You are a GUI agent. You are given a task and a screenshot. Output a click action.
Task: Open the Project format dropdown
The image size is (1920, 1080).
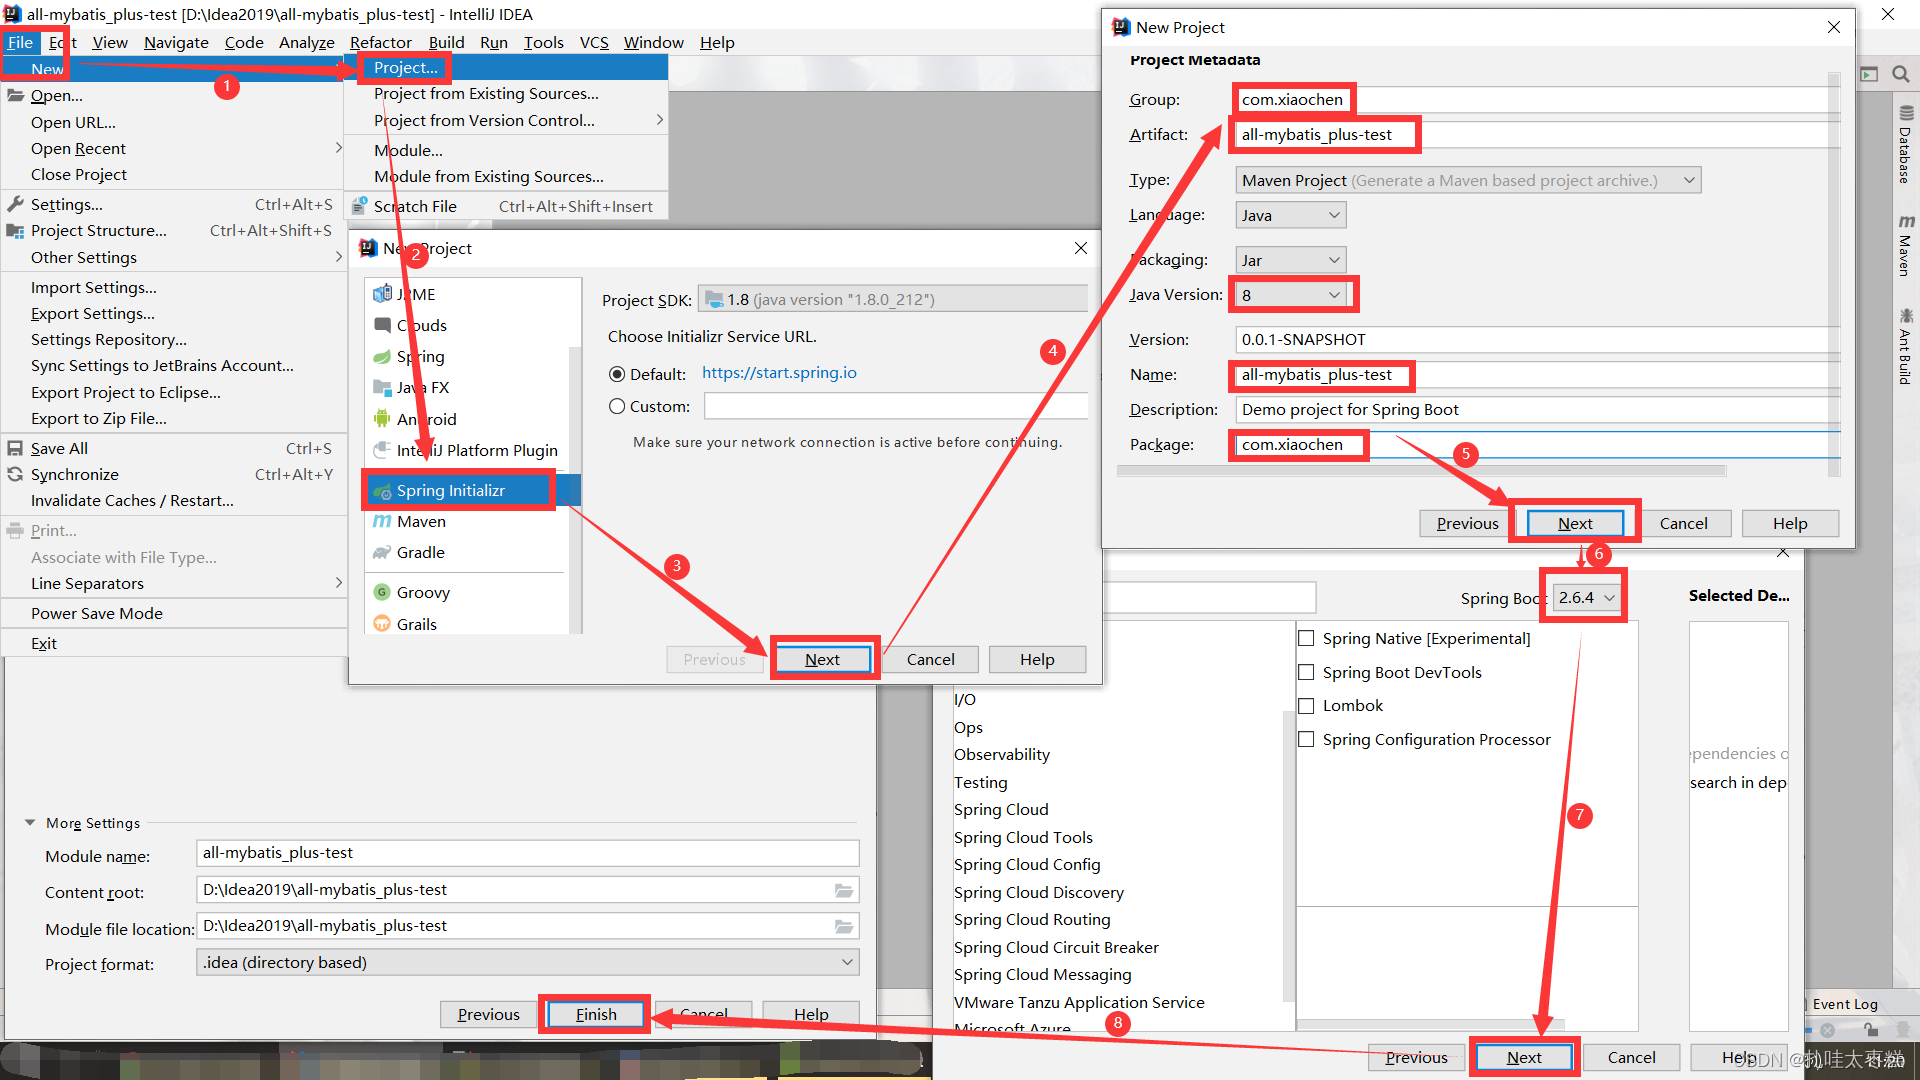(x=528, y=962)
